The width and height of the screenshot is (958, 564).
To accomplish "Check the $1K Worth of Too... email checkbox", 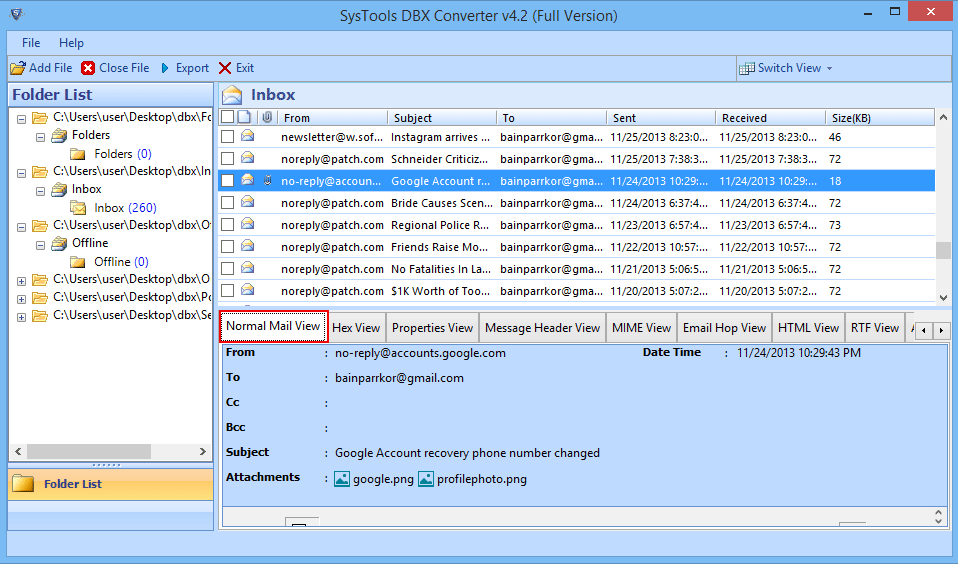I will click(x=227, y=291).
